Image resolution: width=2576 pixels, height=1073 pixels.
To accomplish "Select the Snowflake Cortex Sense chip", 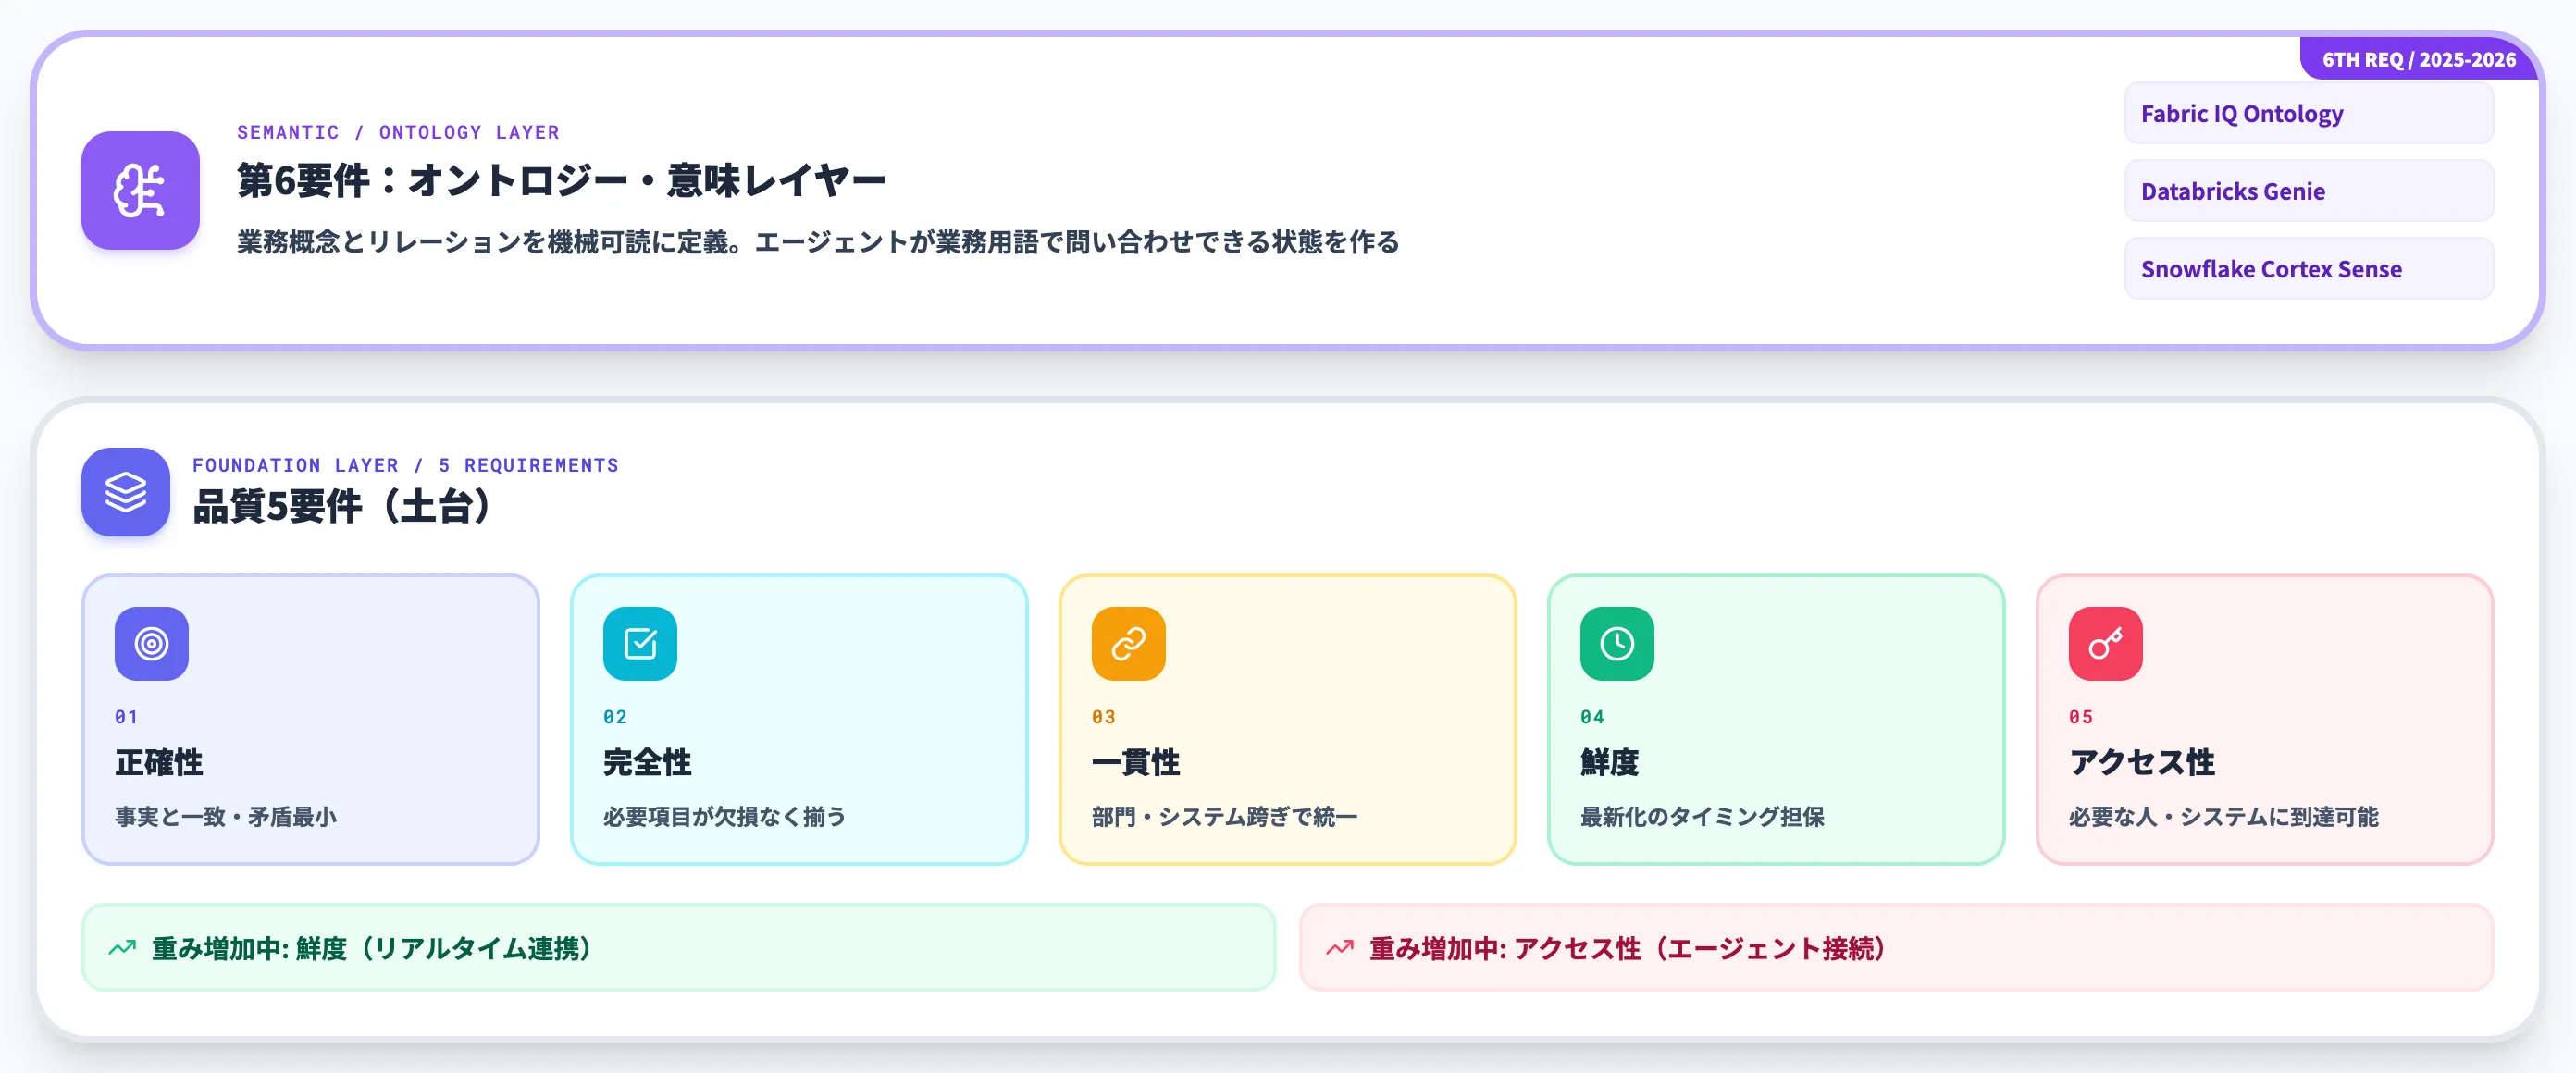I will 2308,268.
